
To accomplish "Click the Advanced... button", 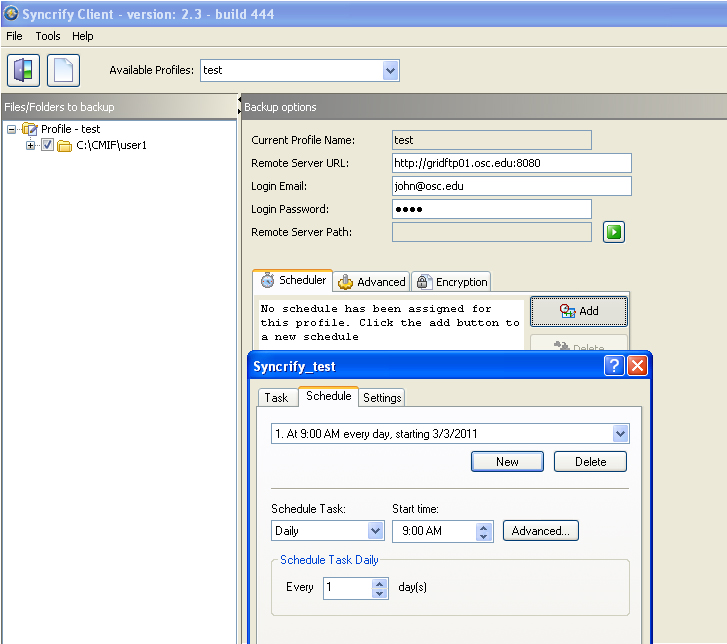I will click(541, 531).
